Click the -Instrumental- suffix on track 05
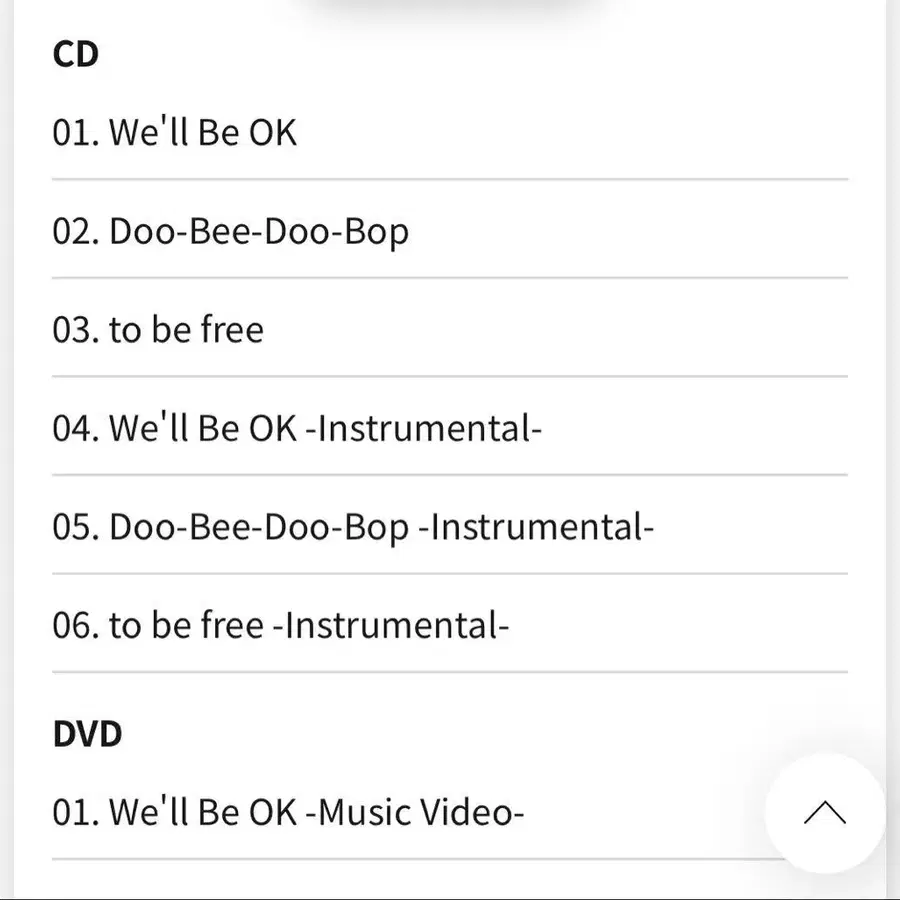Viewport: 900px width, 900px height. (536, 527)
